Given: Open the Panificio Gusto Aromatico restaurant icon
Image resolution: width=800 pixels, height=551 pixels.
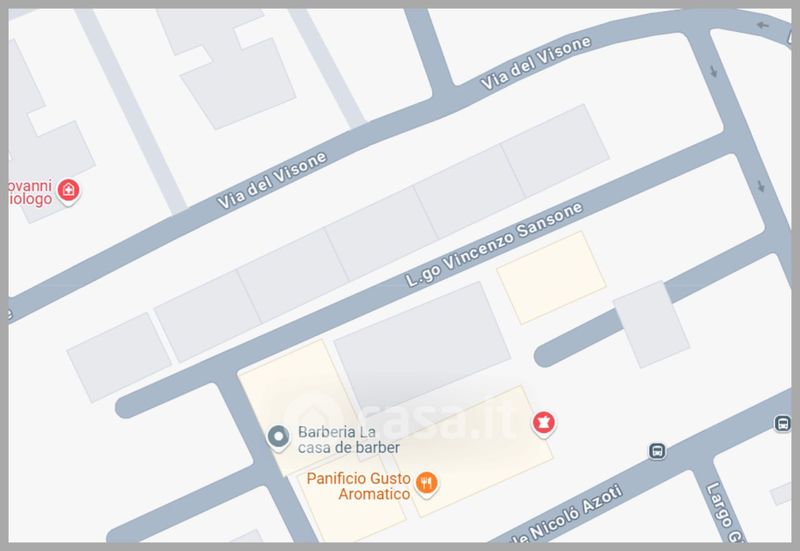Looking at the screenshot, I should point(427,484).
